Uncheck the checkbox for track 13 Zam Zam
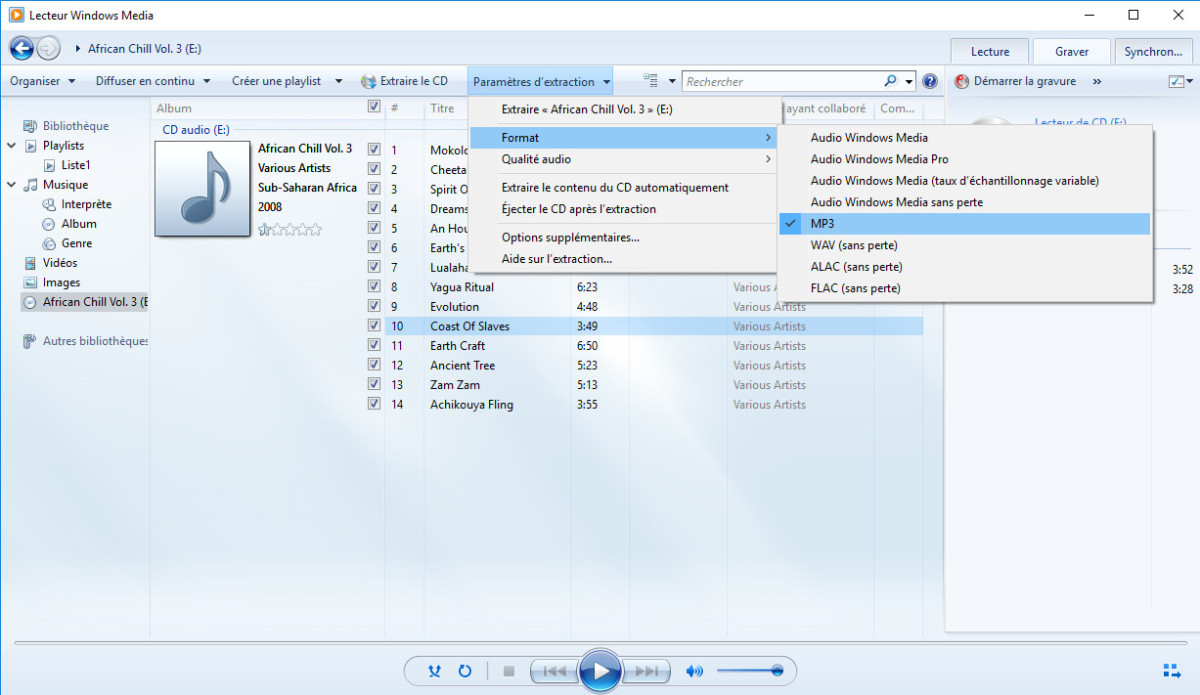Viewport: 1200px width, 695px height. click(374, 384)
